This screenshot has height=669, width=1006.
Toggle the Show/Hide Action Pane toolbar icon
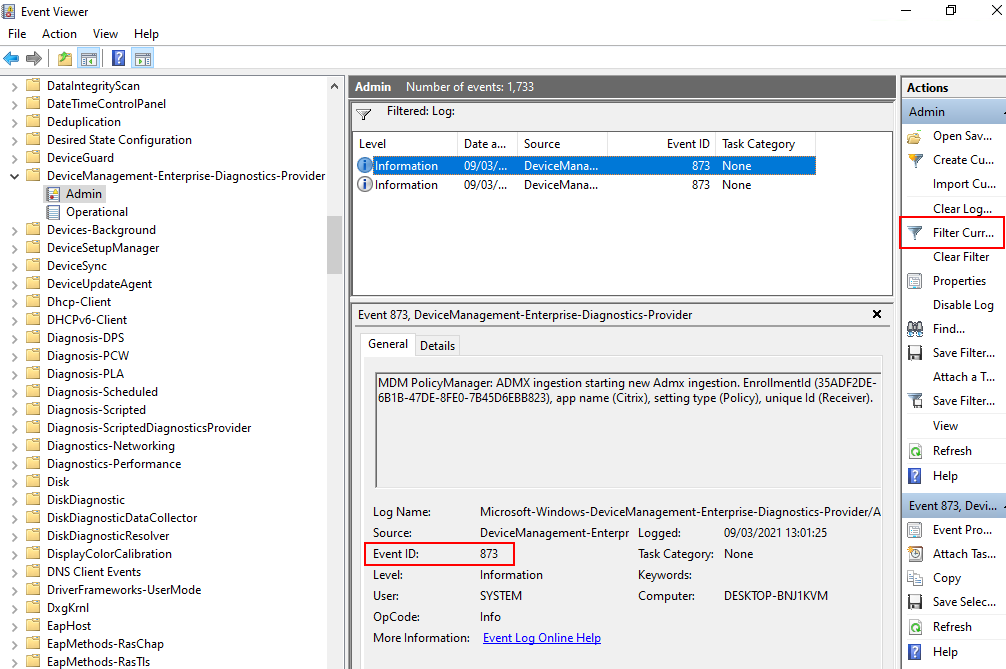click(x=143, y=59)
